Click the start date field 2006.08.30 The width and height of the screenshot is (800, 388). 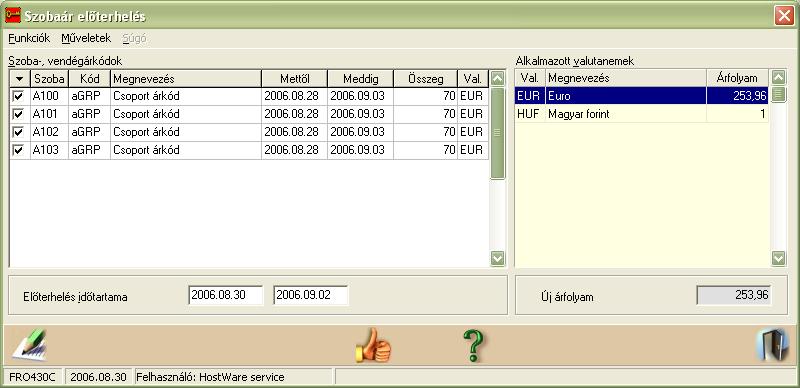click(x=226, y=296)
